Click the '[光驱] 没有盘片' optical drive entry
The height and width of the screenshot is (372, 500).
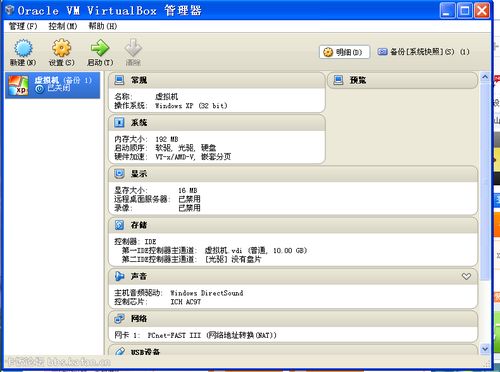233,259
